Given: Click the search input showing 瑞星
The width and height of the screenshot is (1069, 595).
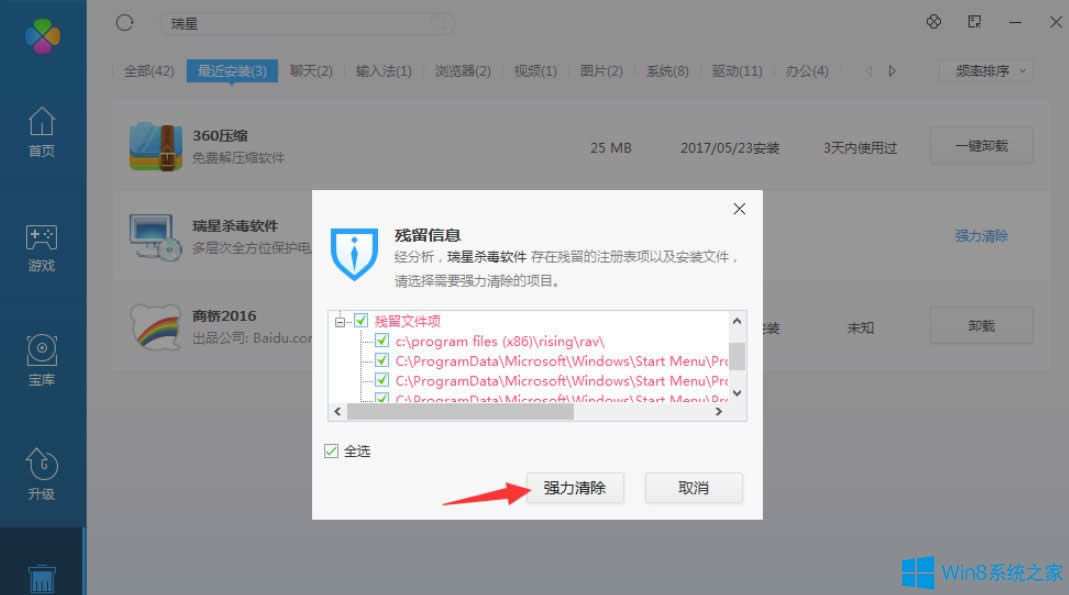Looking at the screenshot, I should [x=305, y=23].
